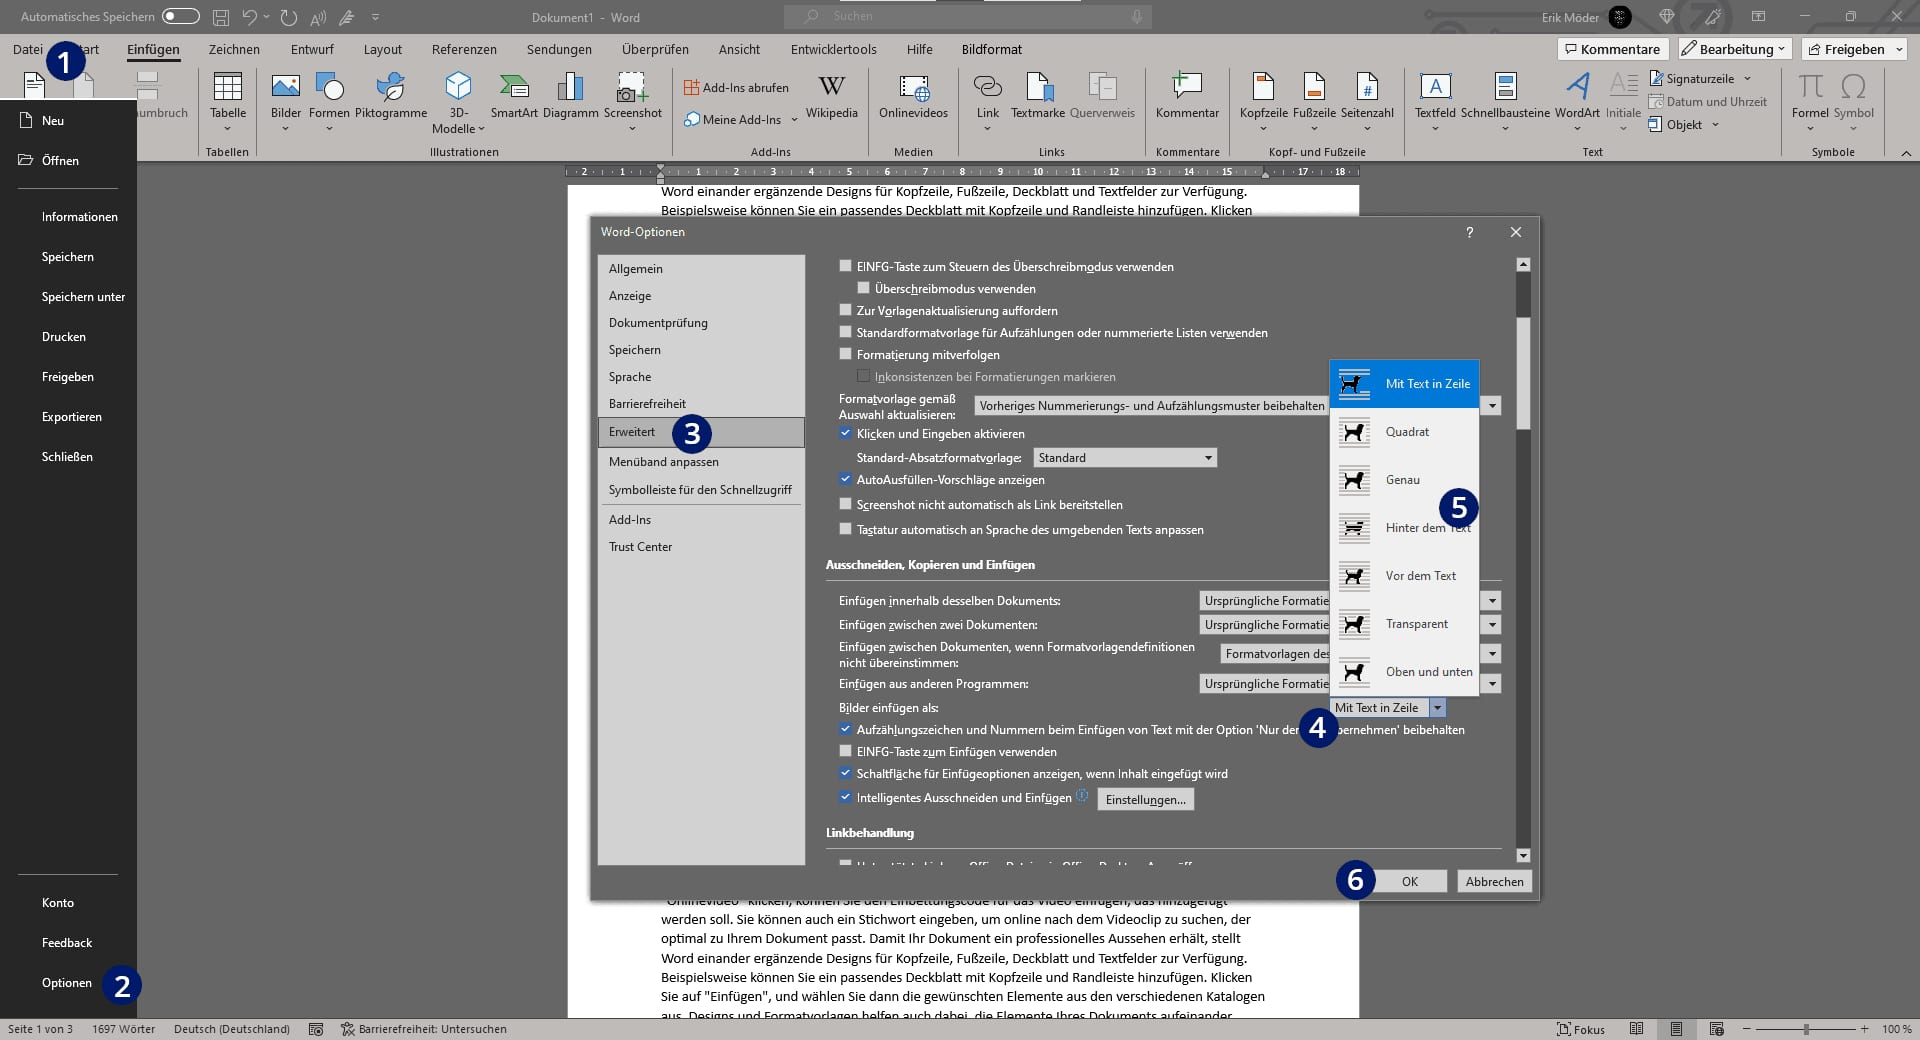Insert a Kommentar
This screenshot has height=1040, width=1920.
[x=1187, y=98]
